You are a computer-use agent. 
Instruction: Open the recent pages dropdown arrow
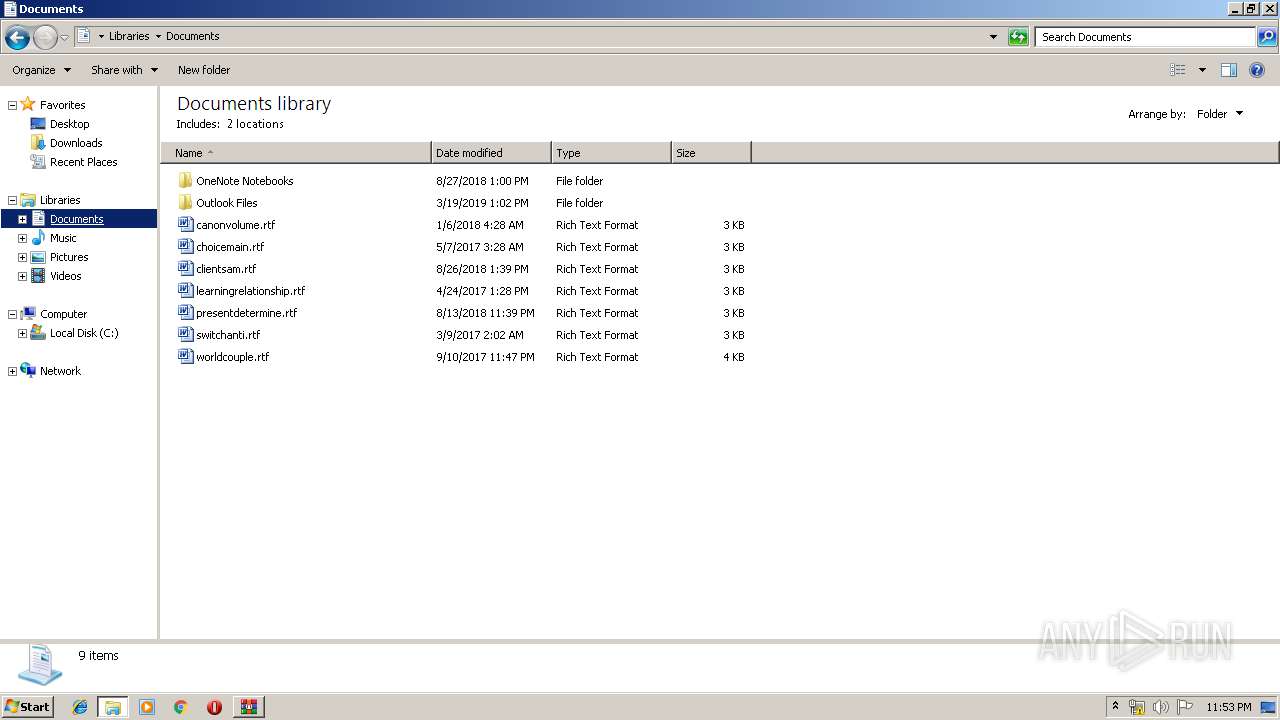coord(64,38)
